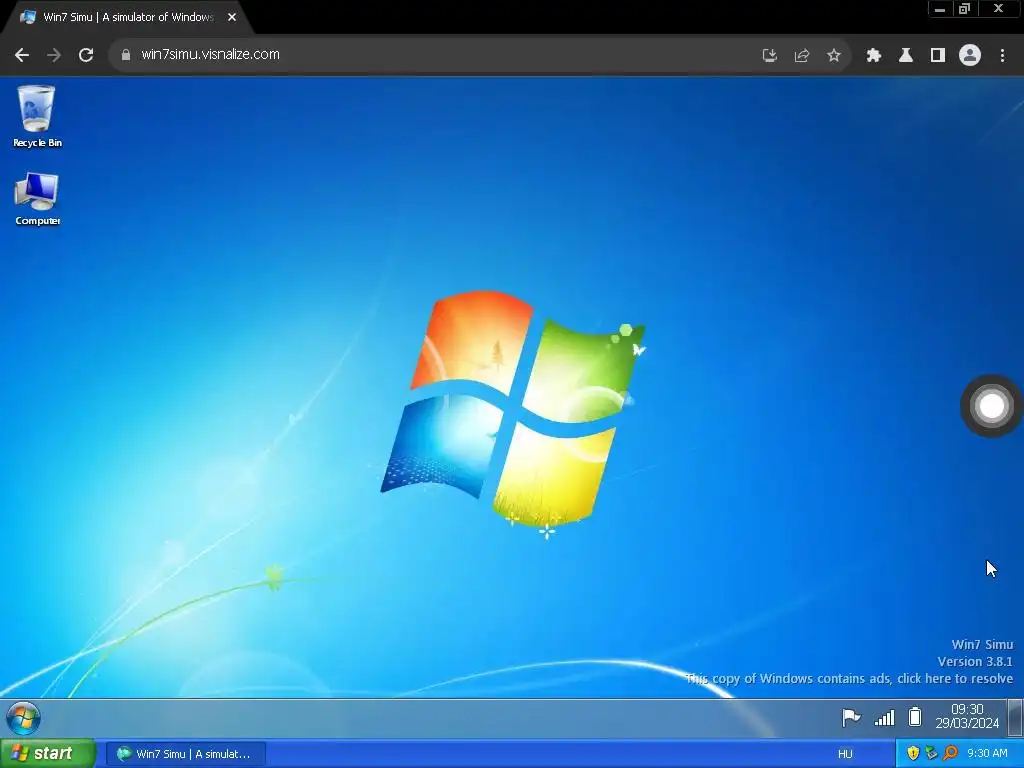
Task: Click the install app icon in address bar
Action: (x=770, y=56)
